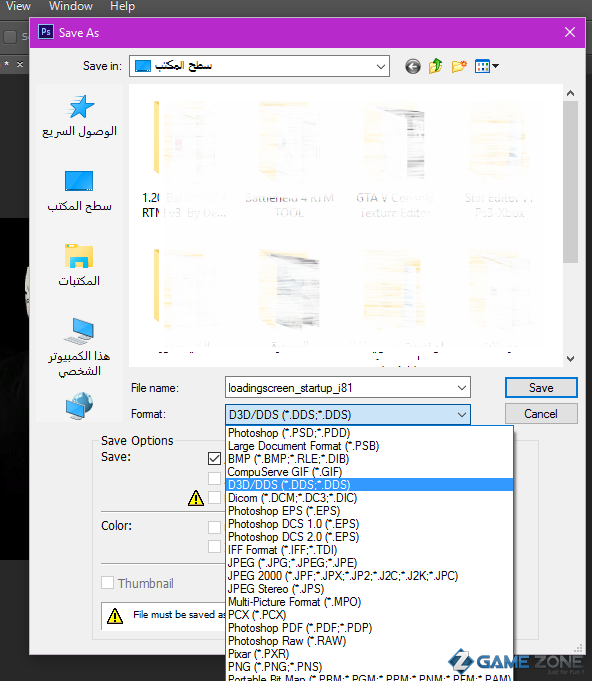
Task: Toggle the Thumbnail checkbox
Action: (x=107, y=582)
